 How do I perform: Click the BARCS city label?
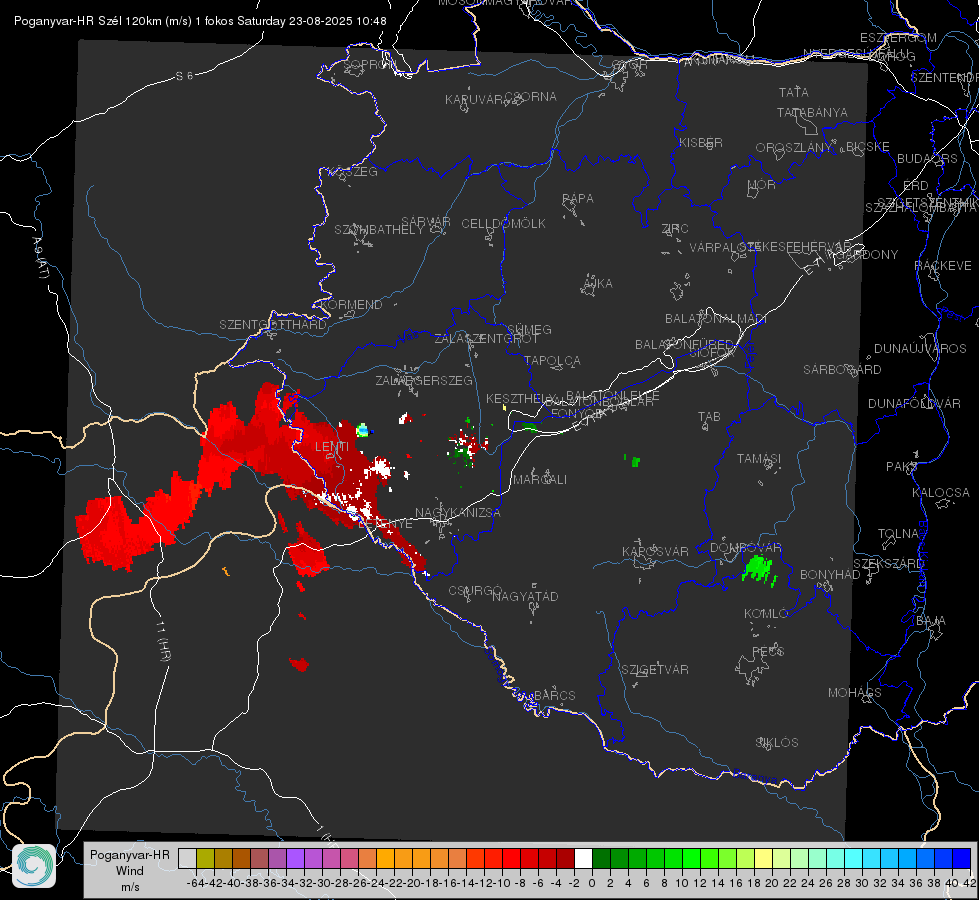point(554,696)
